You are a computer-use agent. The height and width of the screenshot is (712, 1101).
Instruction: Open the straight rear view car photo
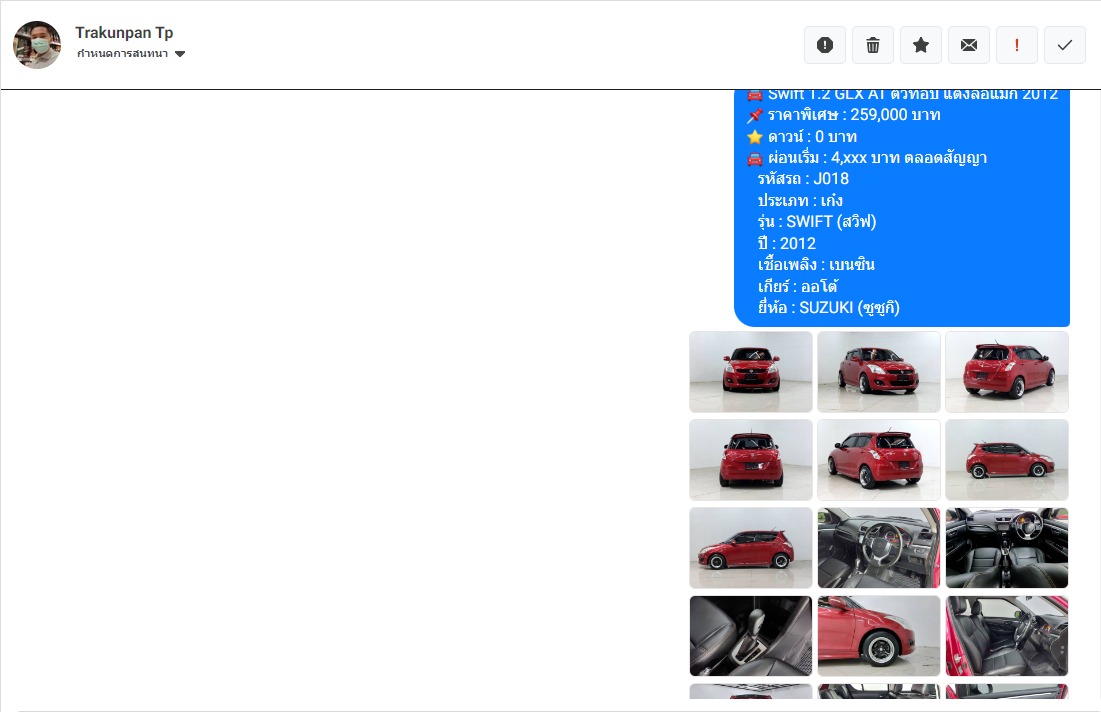751,460
